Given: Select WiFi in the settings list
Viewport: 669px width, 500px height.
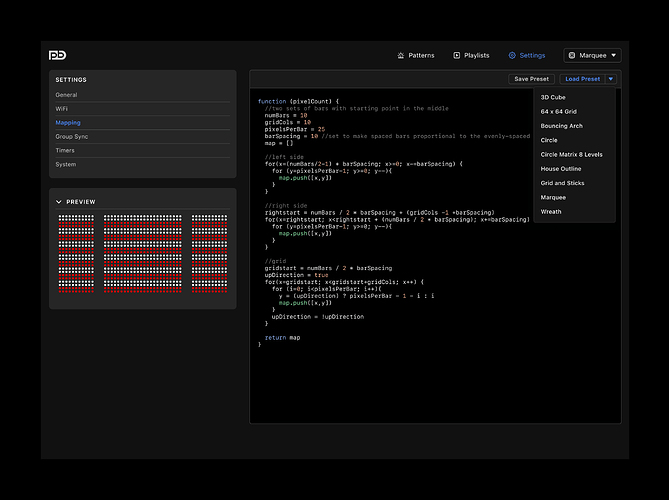Looking at the screenshot, I should pos(143,109).
